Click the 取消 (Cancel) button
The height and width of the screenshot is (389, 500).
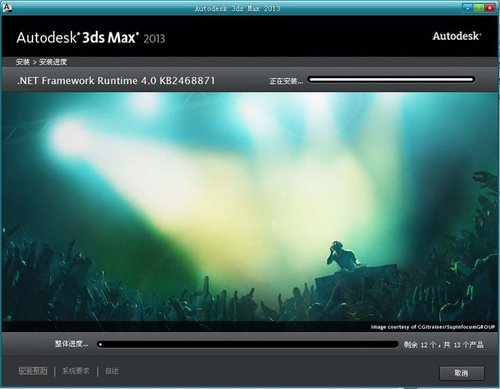pyautogui.click(x=462, y=373)
